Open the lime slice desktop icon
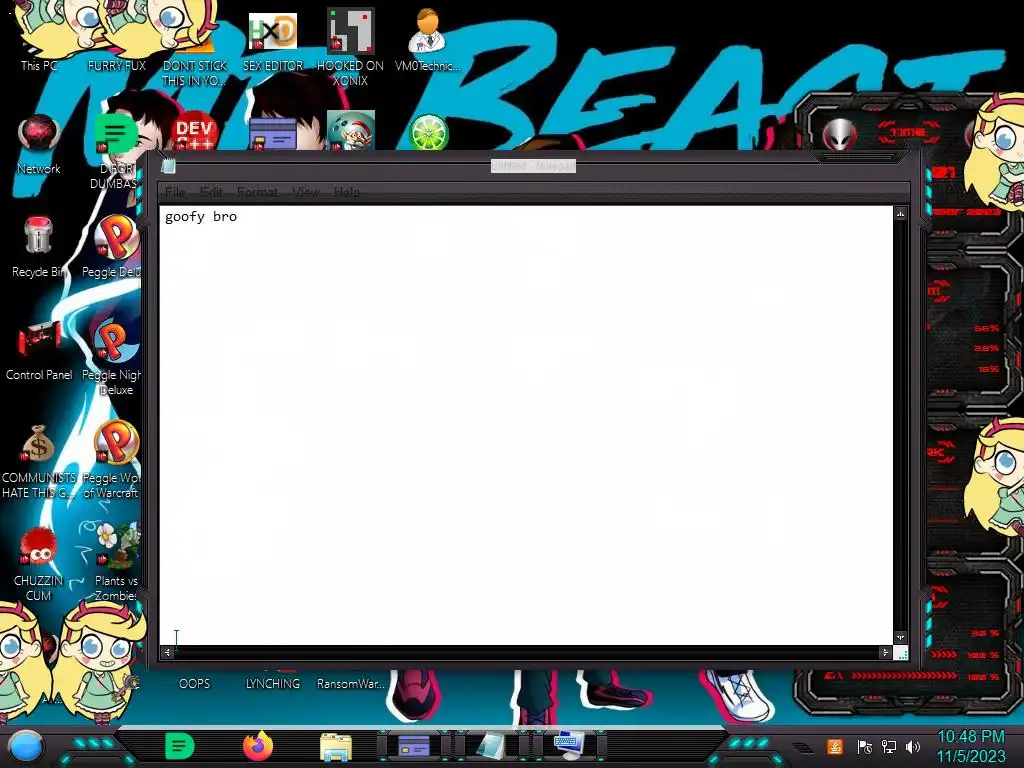This screenshot has width=1024, height=768. point(428,133)
